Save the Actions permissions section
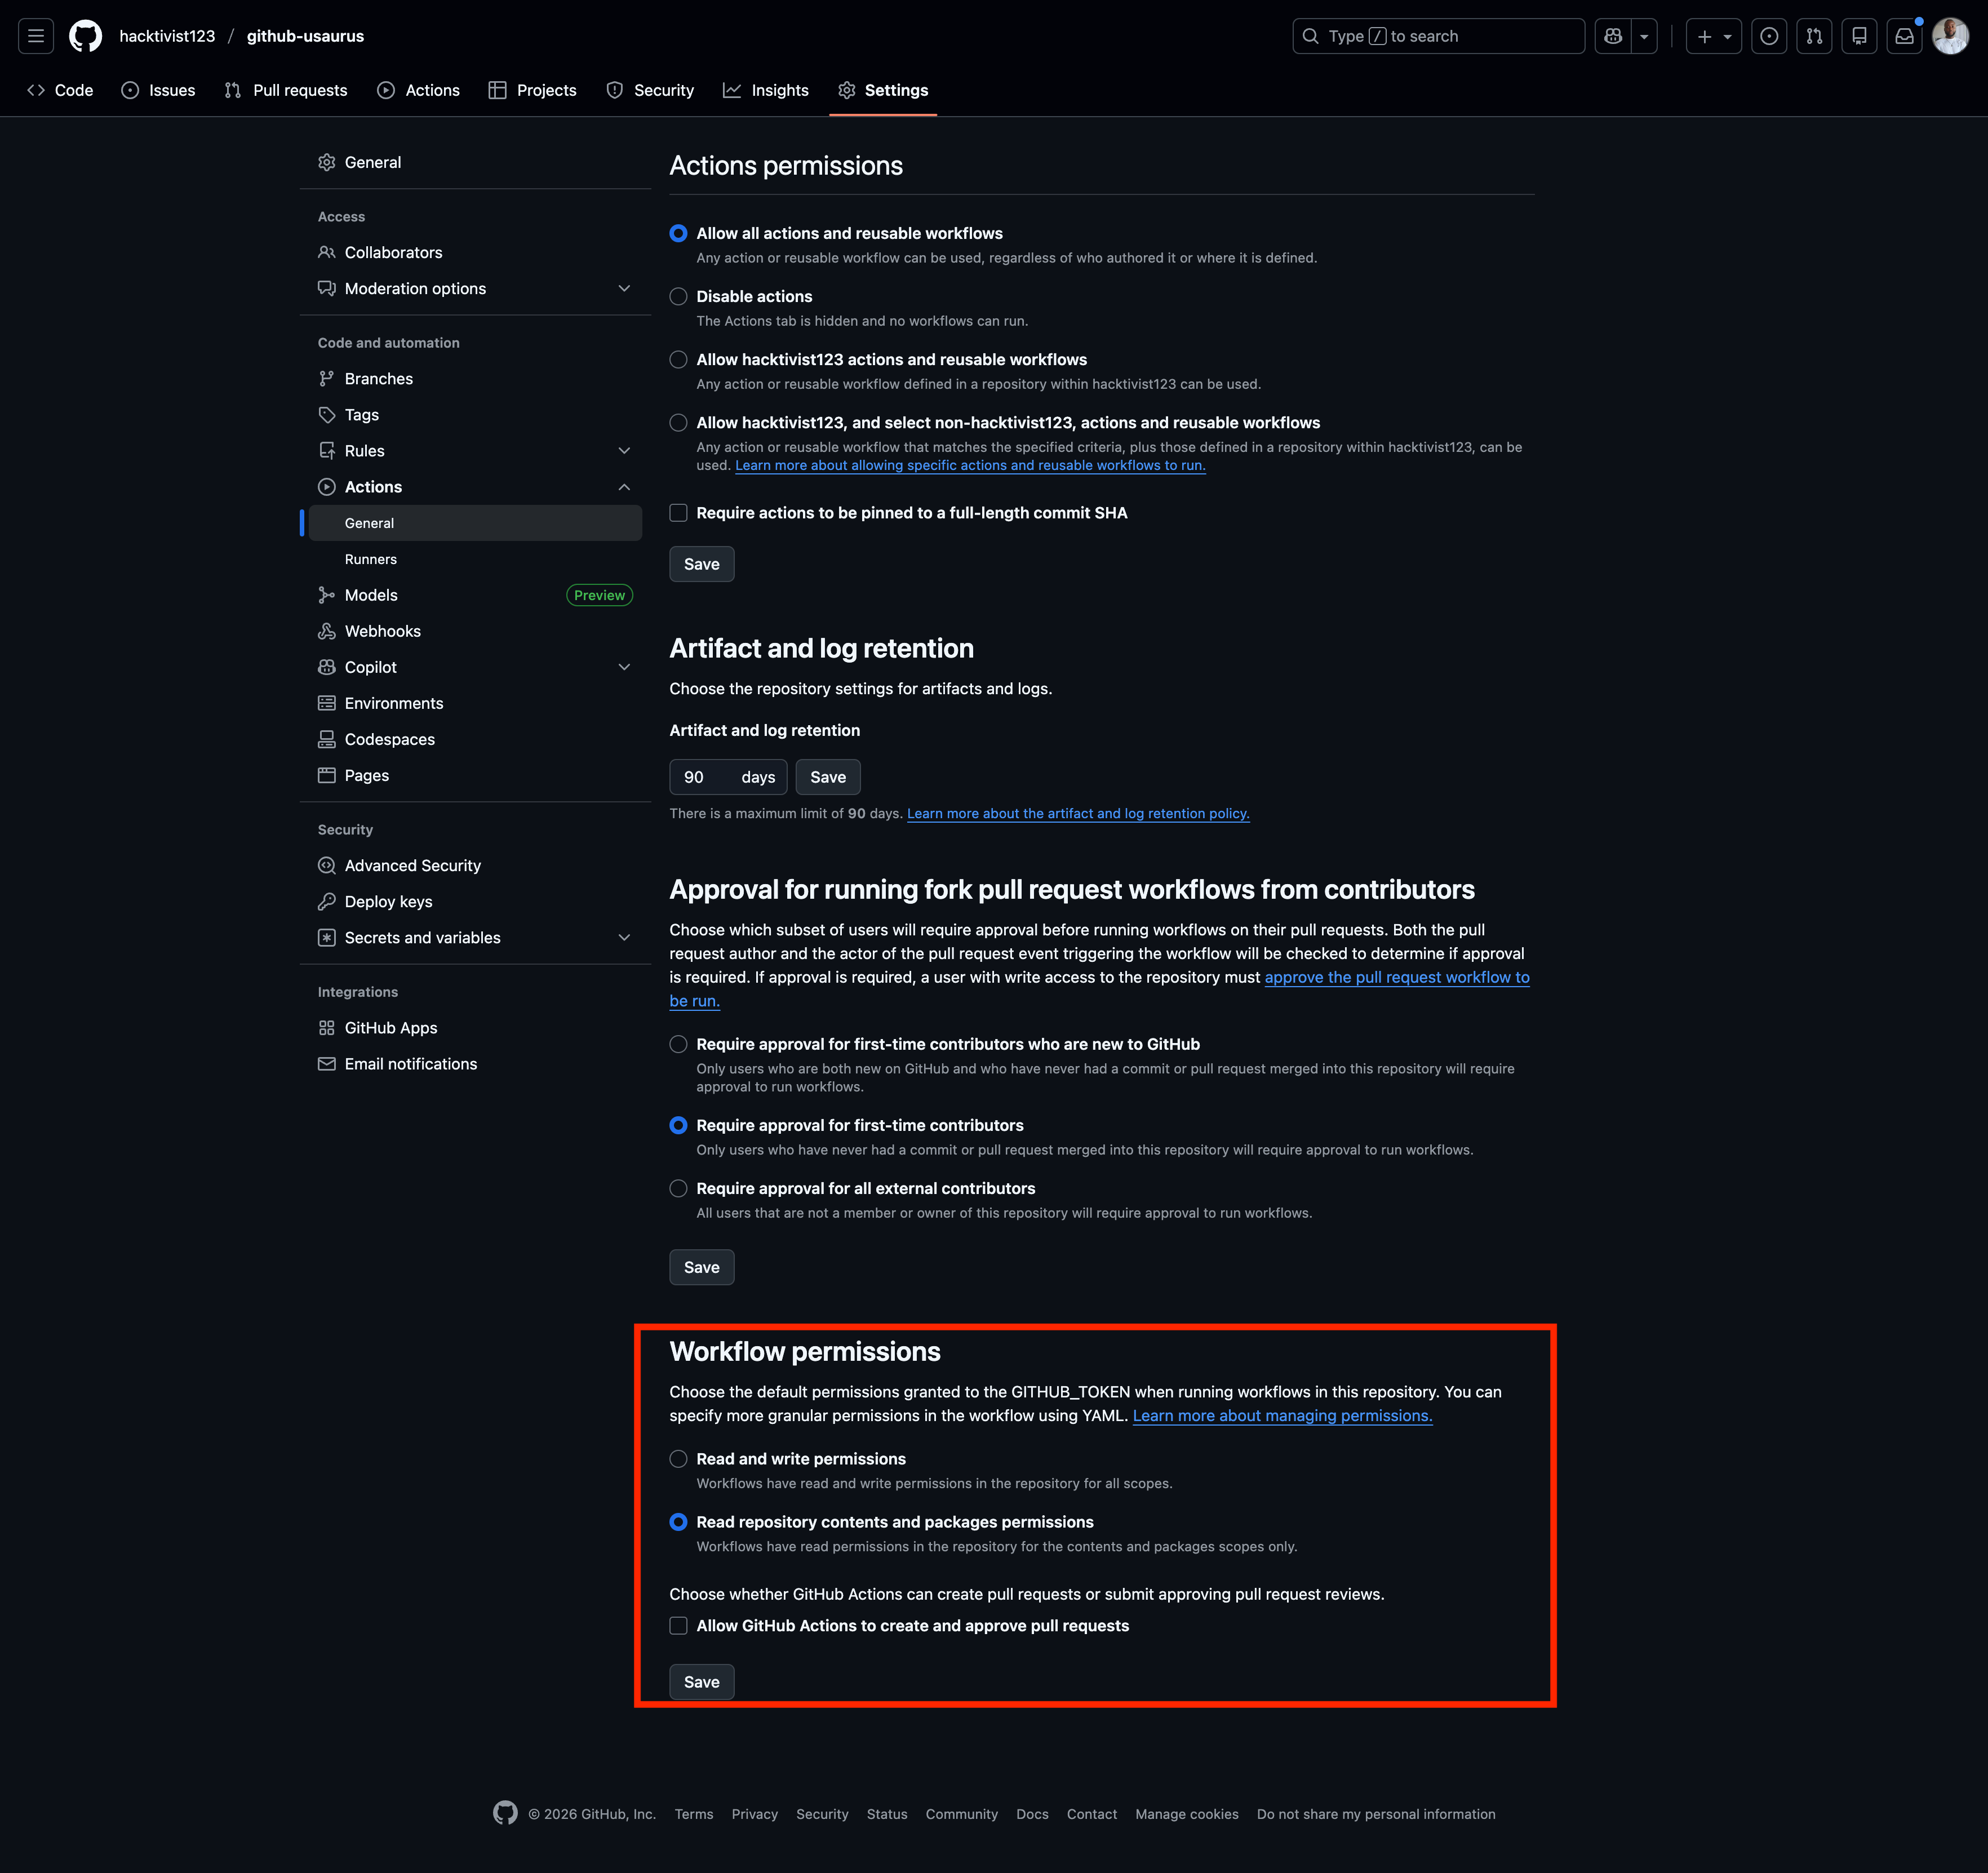The image size is (1988, 1873). (701, 564)
